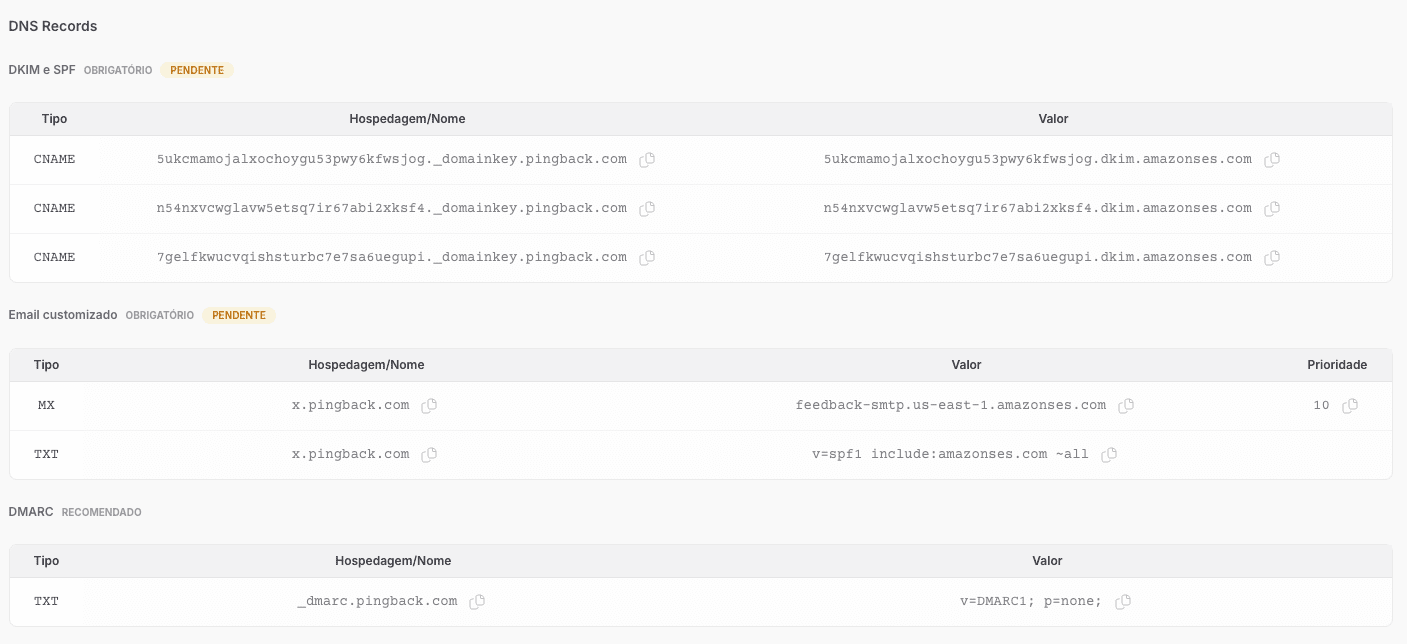This screenshot has width=1407, height=644.
Task: Click the Prioridade column header
Action: pos(1337,365)
